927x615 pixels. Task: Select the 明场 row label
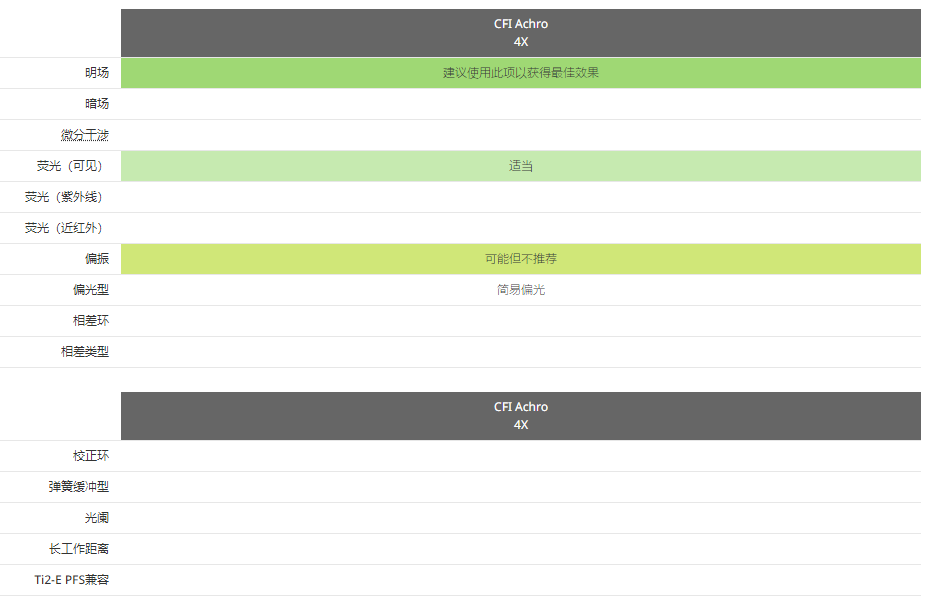click(x=97, y=73)
